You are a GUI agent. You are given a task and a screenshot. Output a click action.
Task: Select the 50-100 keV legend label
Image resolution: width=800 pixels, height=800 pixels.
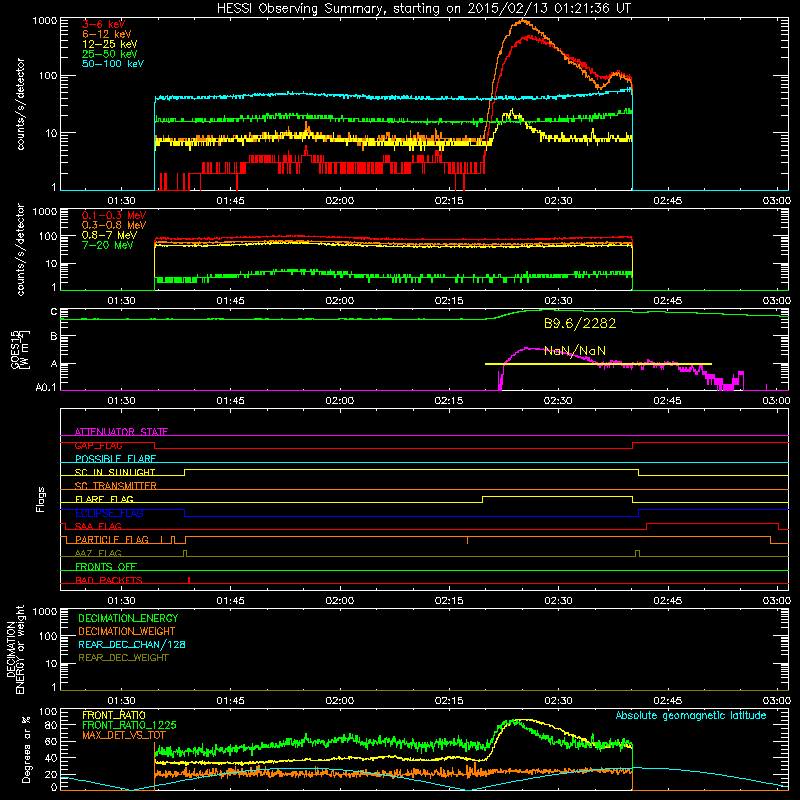pyautogui.click(x=113, y=64)
